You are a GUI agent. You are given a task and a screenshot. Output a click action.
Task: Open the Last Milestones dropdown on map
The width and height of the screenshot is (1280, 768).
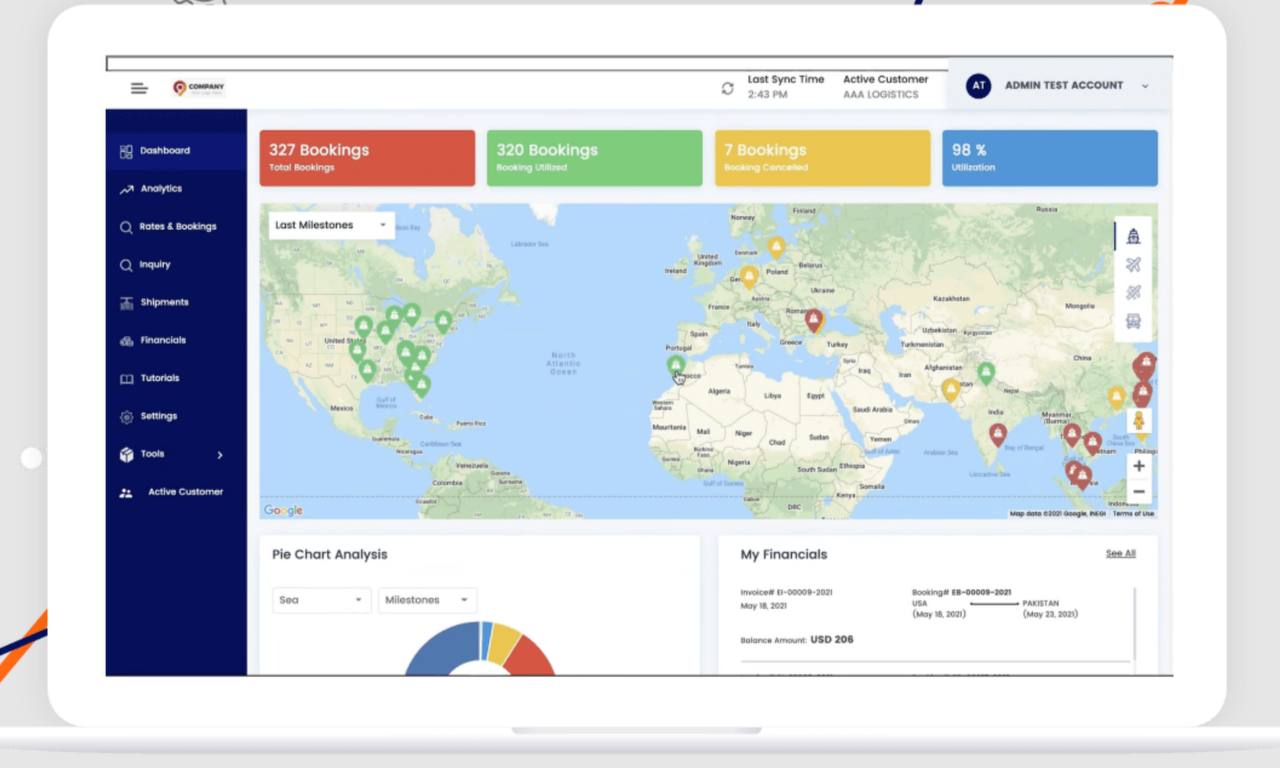click(331, 225)
